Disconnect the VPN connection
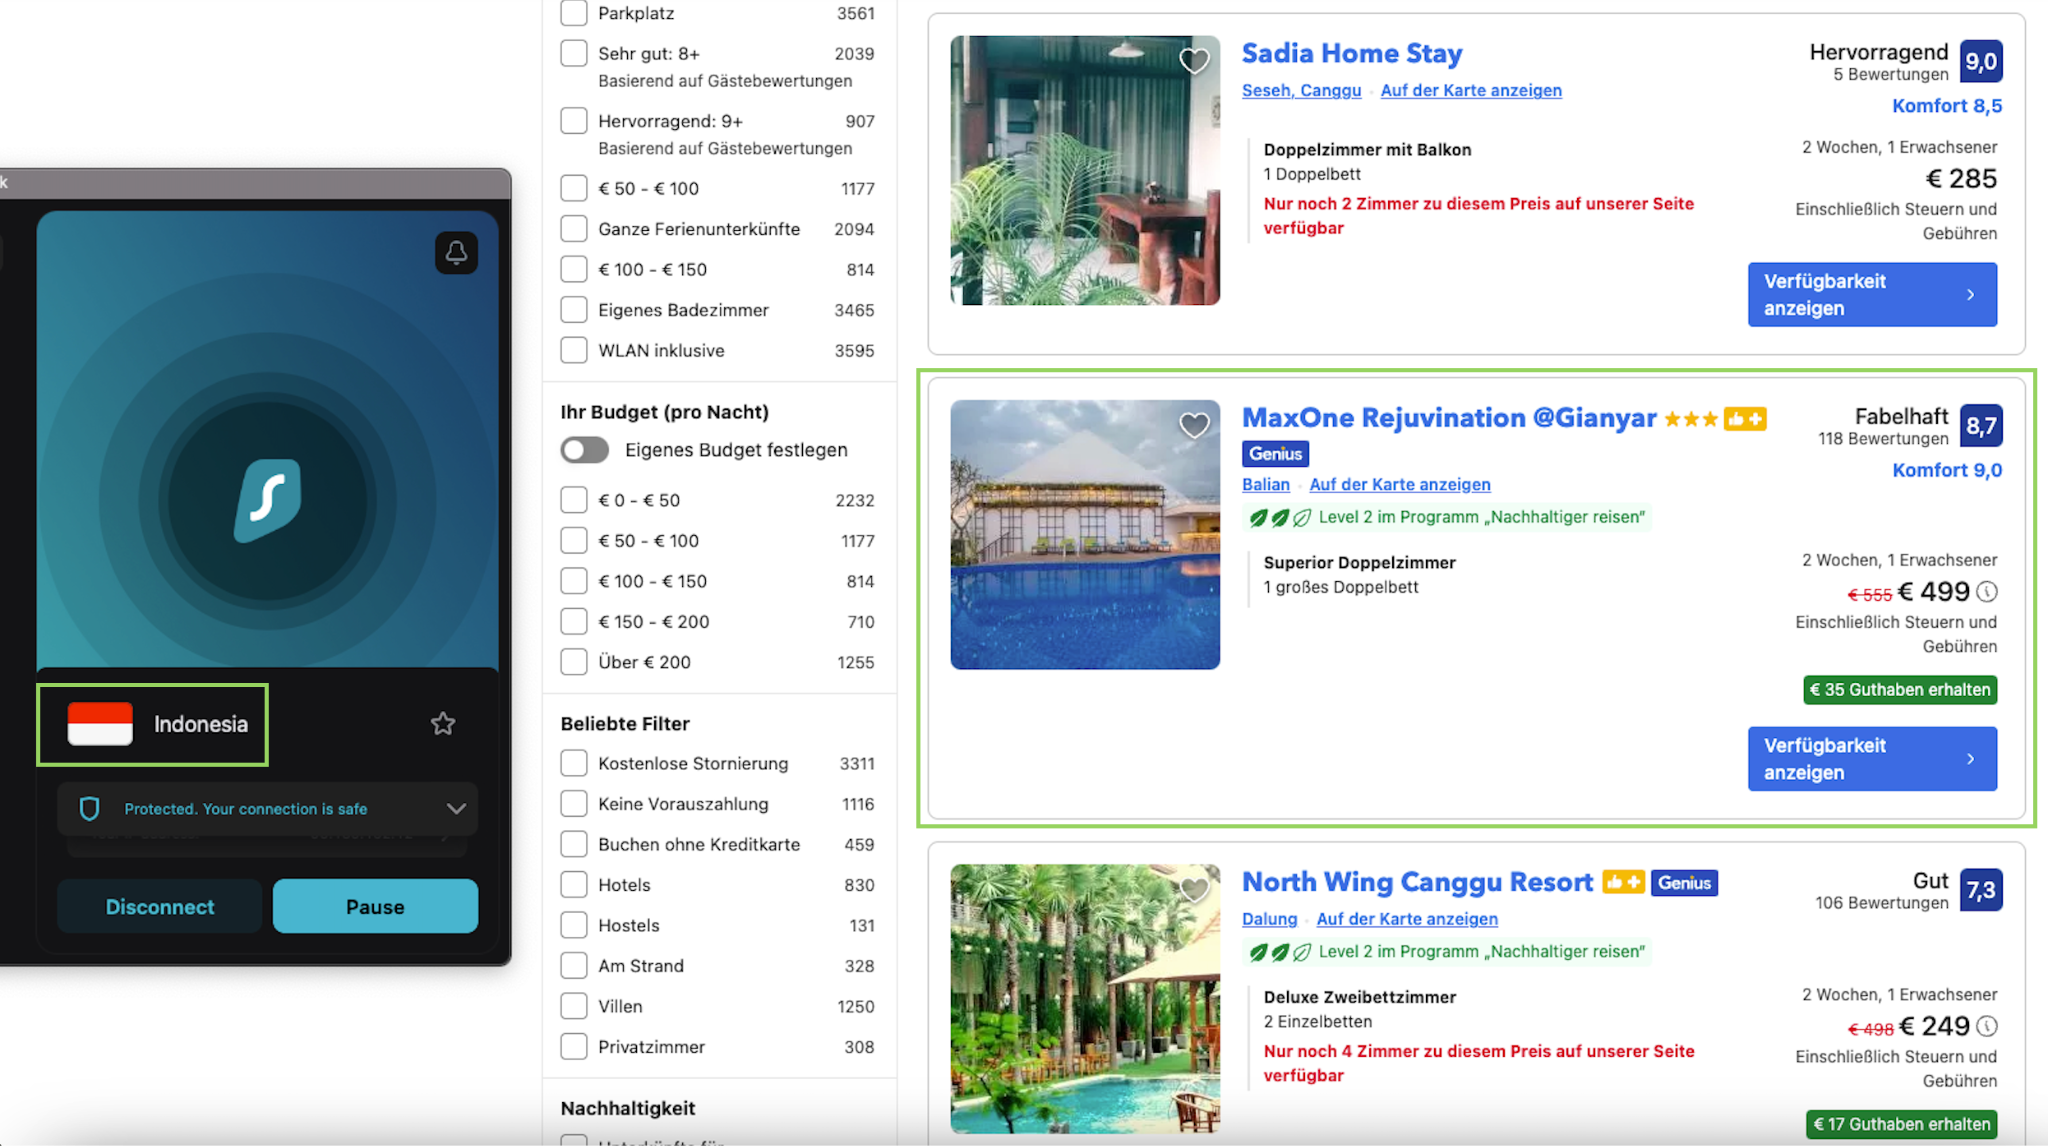The width and height of the screenshot is (2048, 1146). click(160, 907)
